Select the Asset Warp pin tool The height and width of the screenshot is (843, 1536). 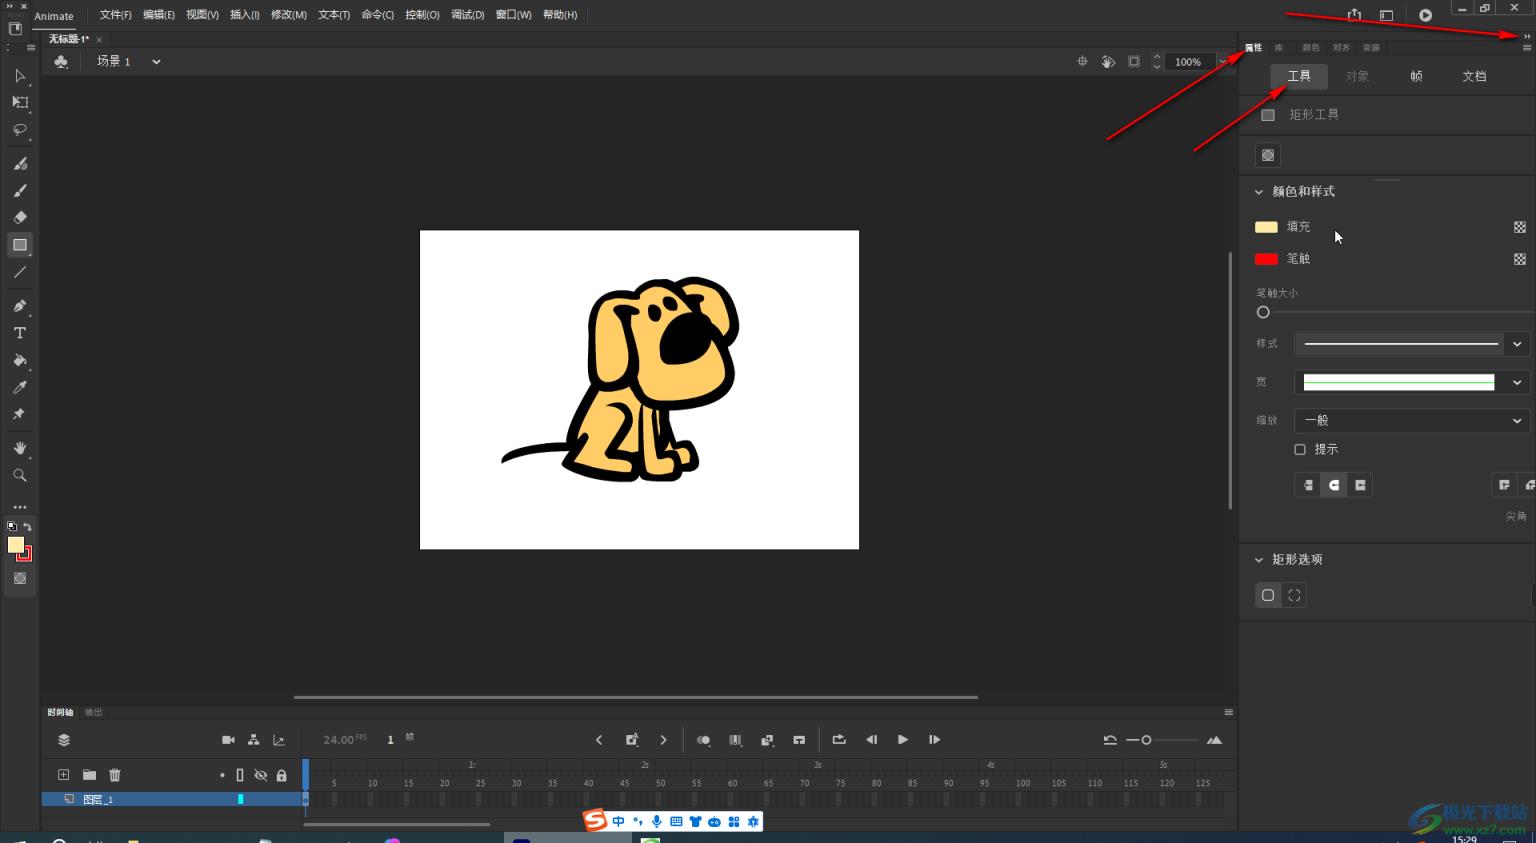pyautogui.click(x=20, y=414)
